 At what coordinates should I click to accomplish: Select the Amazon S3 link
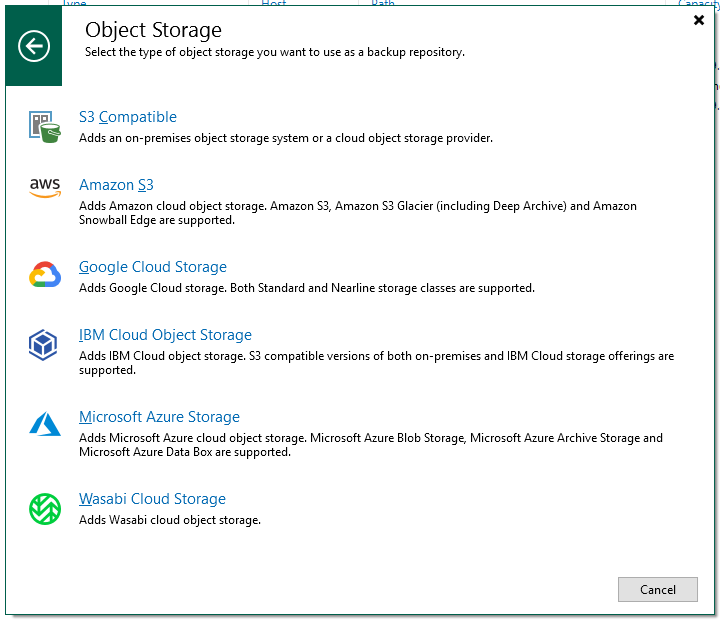pyautogui.click(x=116, y=185)
